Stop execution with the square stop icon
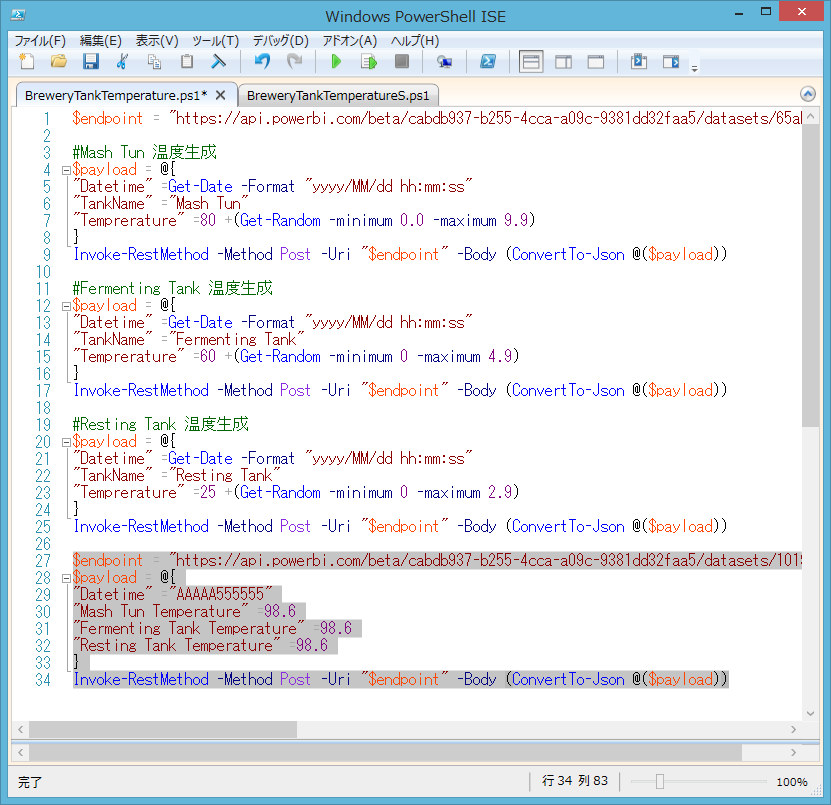The image size is (831, 805). point(402,61)
